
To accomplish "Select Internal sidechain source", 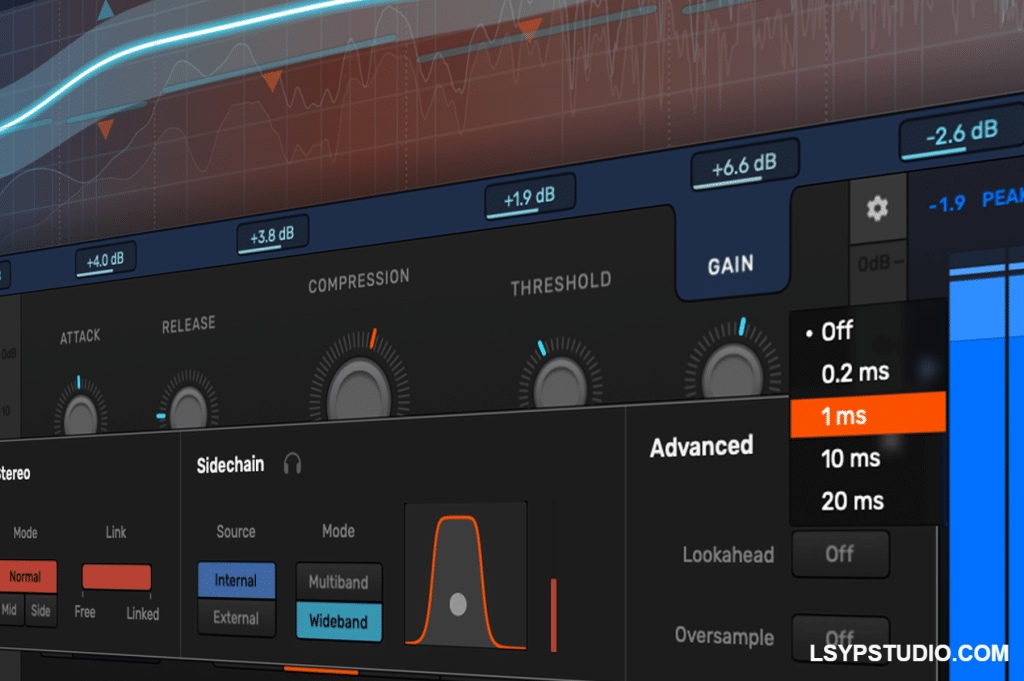I will pos(235,580).
